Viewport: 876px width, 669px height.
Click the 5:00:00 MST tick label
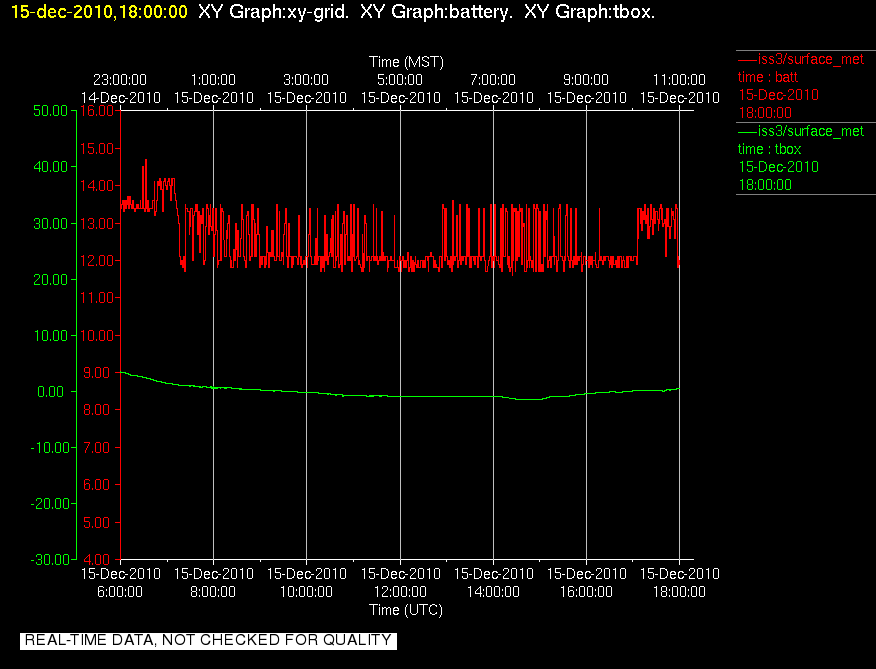click(x=400, y=80)
